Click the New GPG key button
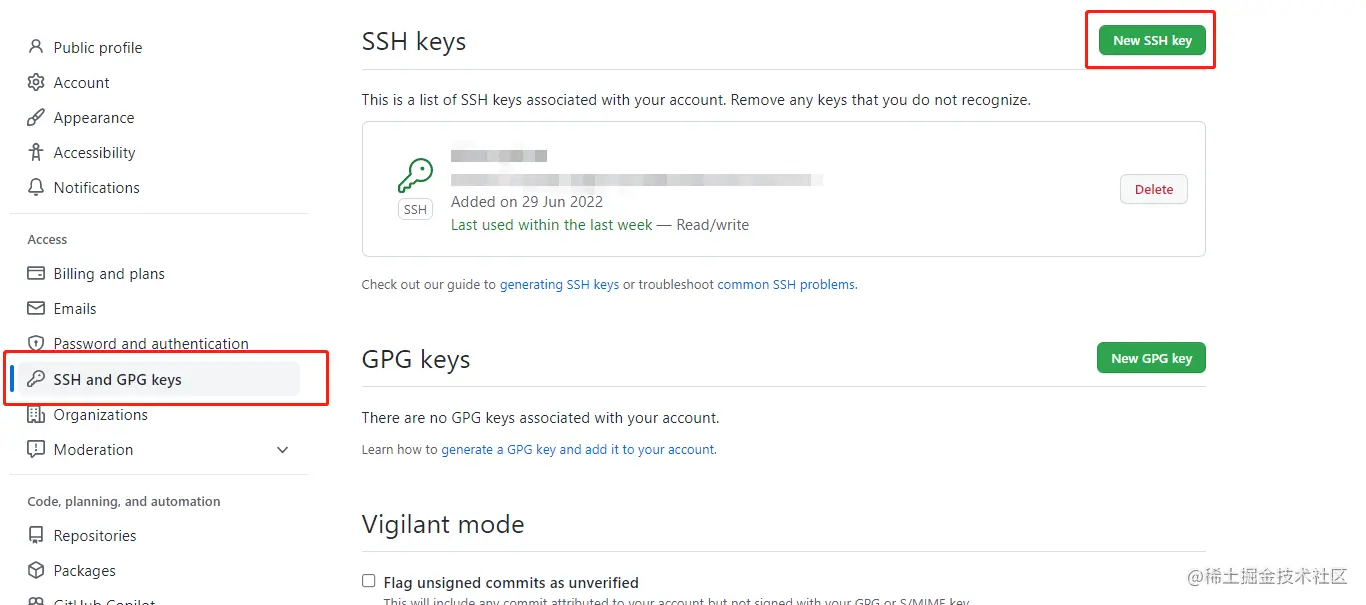The height and width of the screenshot is (605, 1366). click(x=1151, y=358)
